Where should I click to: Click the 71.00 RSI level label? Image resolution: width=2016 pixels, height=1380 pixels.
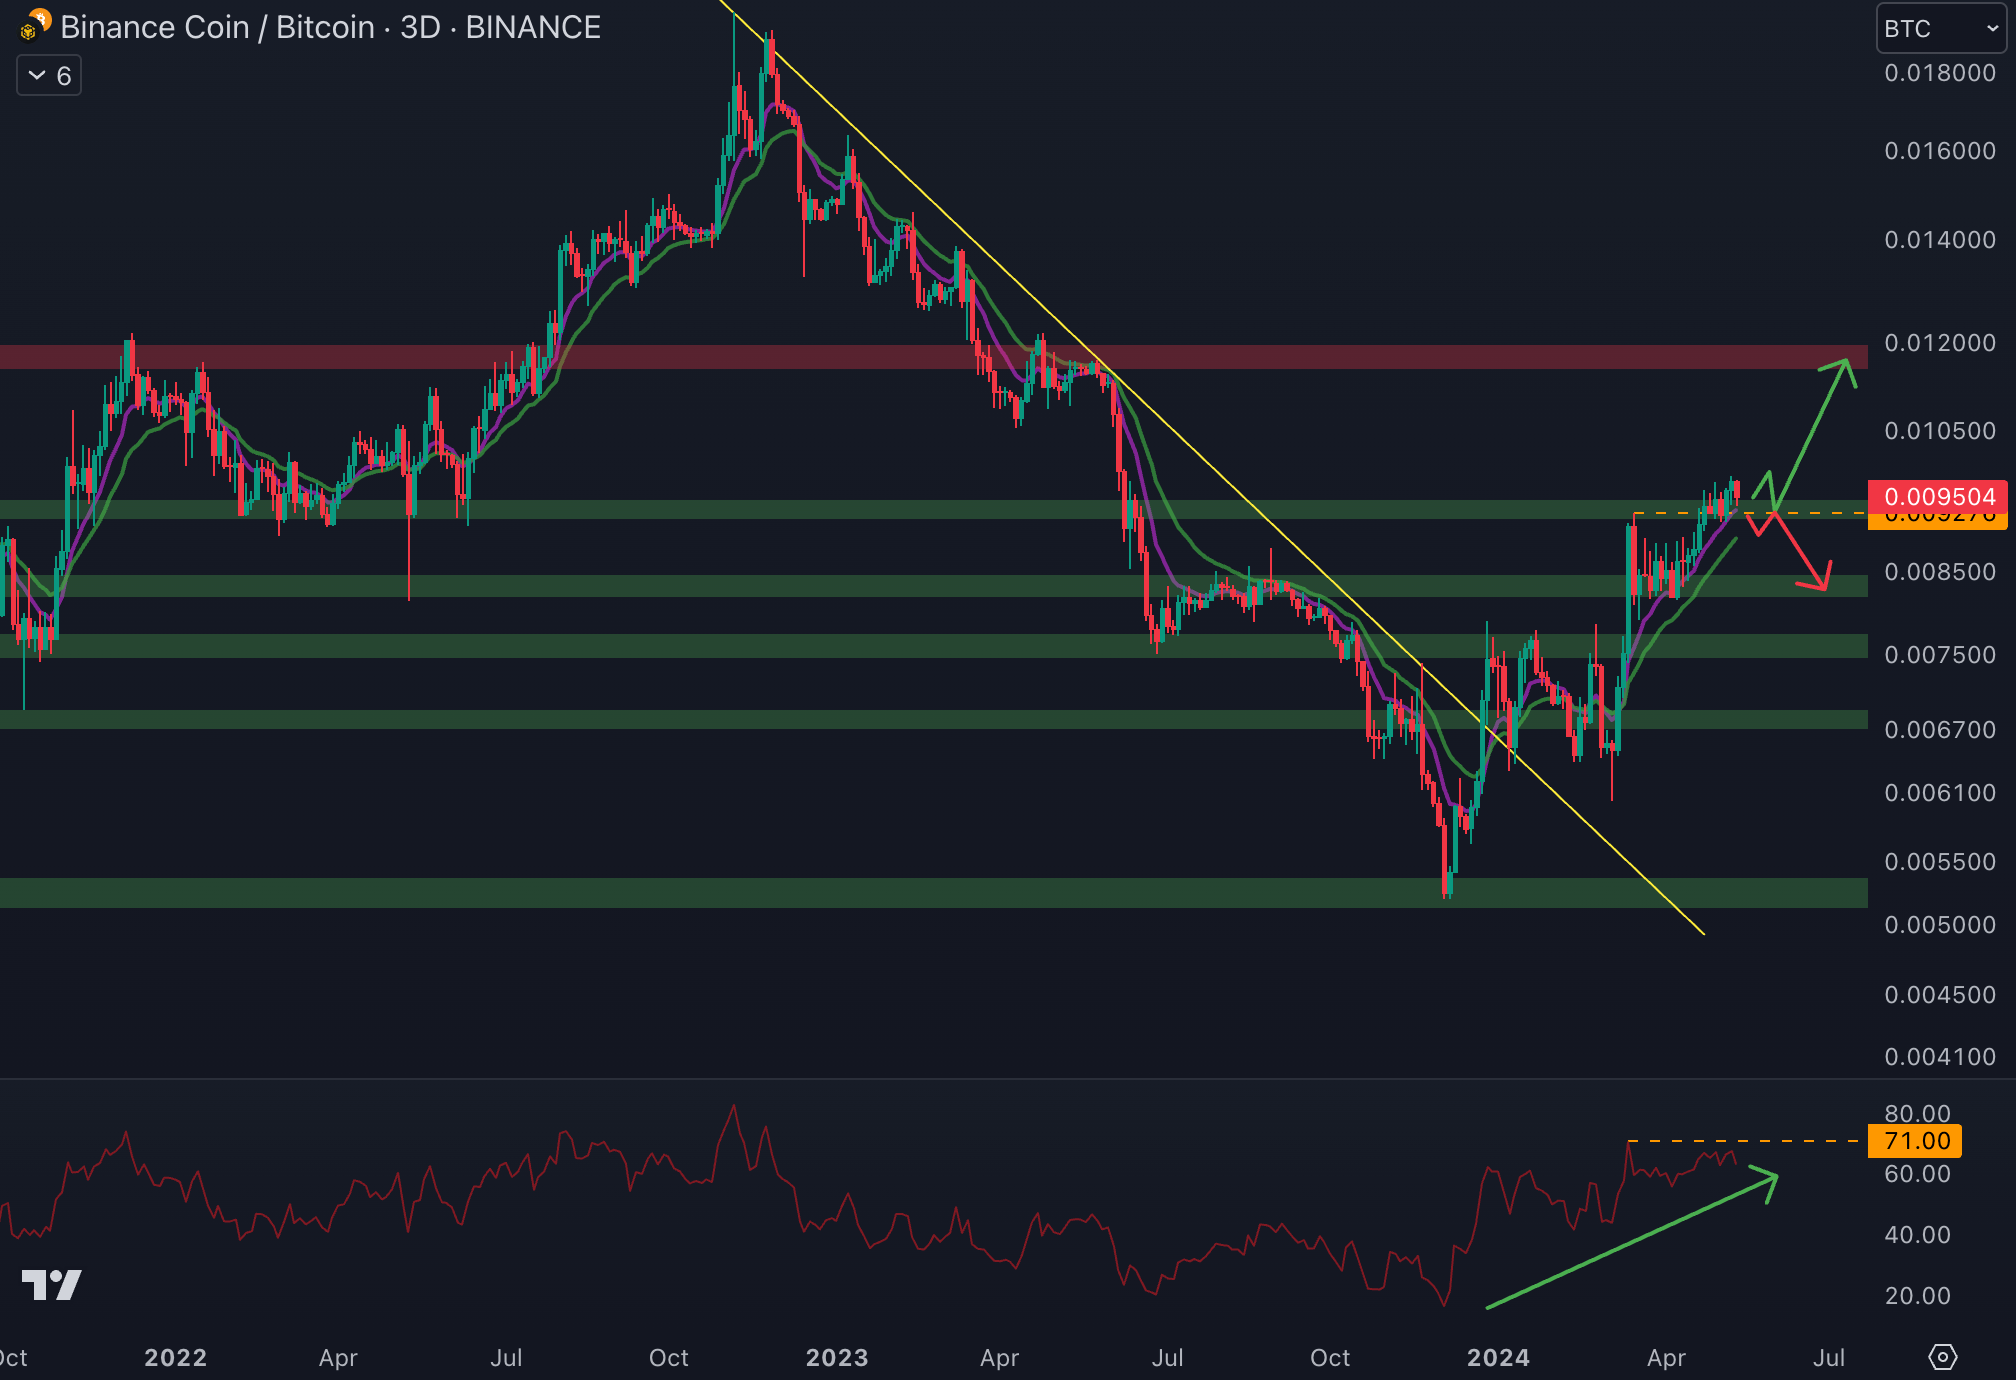[x=1915, y=1141]
